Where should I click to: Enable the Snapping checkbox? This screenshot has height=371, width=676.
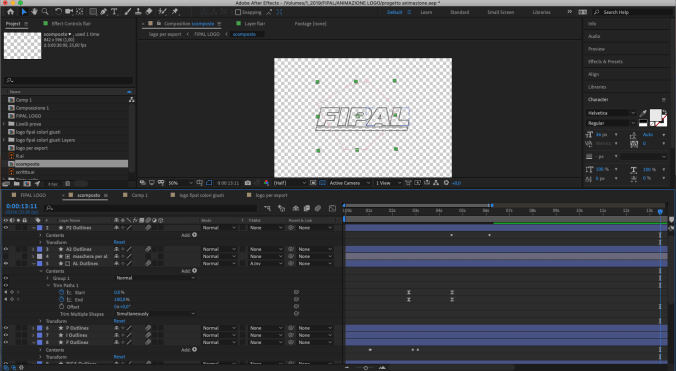click(x=238, y=12)
